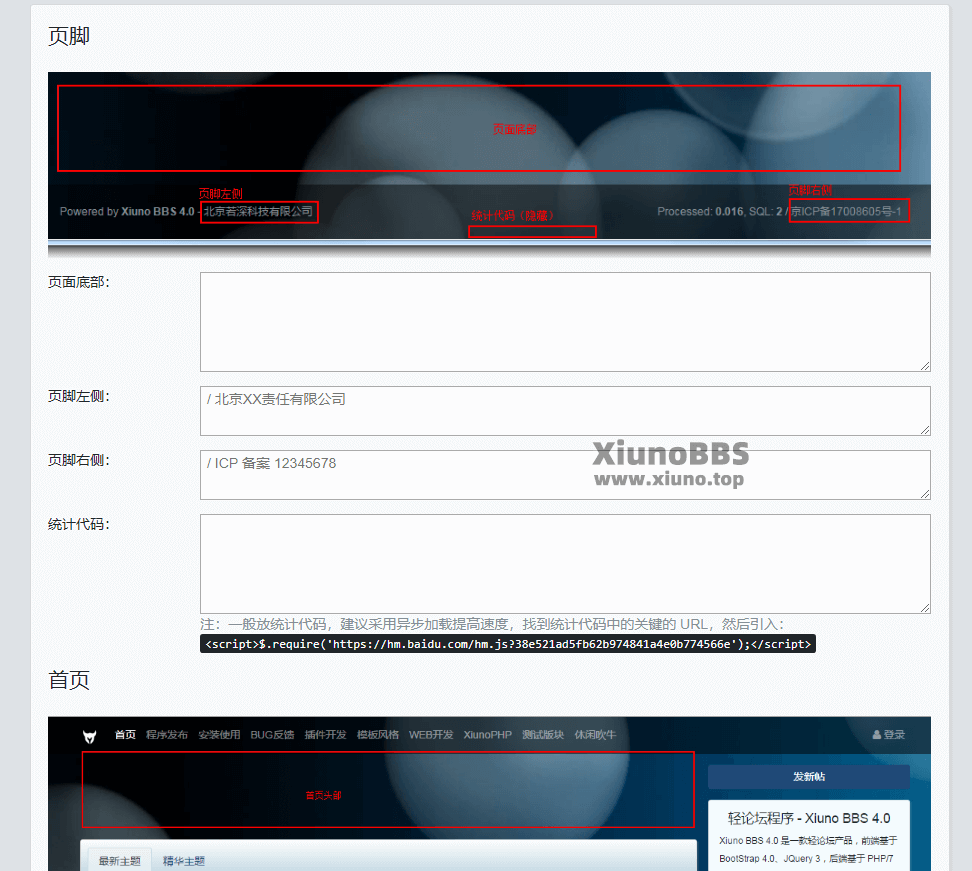Image resolution: width=972 pixels, height=871 pixels.
Task: Click the resize grip of 页脚右侧 text area
Action: 925,493
